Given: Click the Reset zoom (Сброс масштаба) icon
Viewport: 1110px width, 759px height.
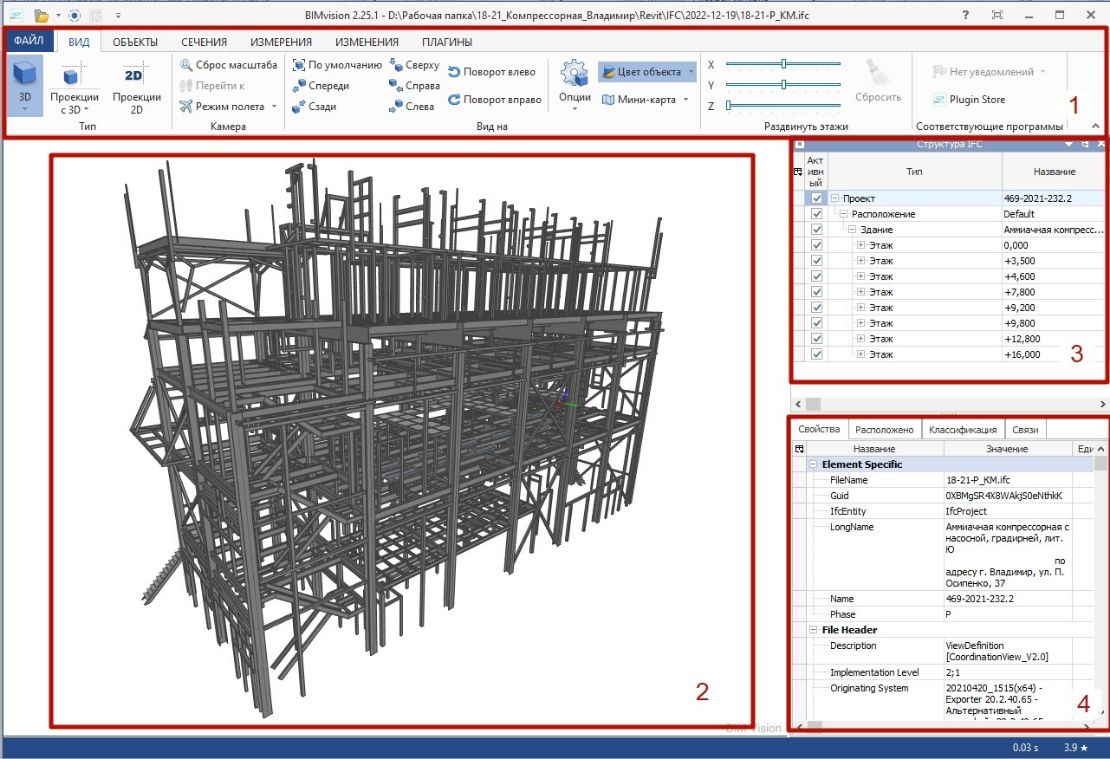Looking at the screenshot, I should point(186,65).
